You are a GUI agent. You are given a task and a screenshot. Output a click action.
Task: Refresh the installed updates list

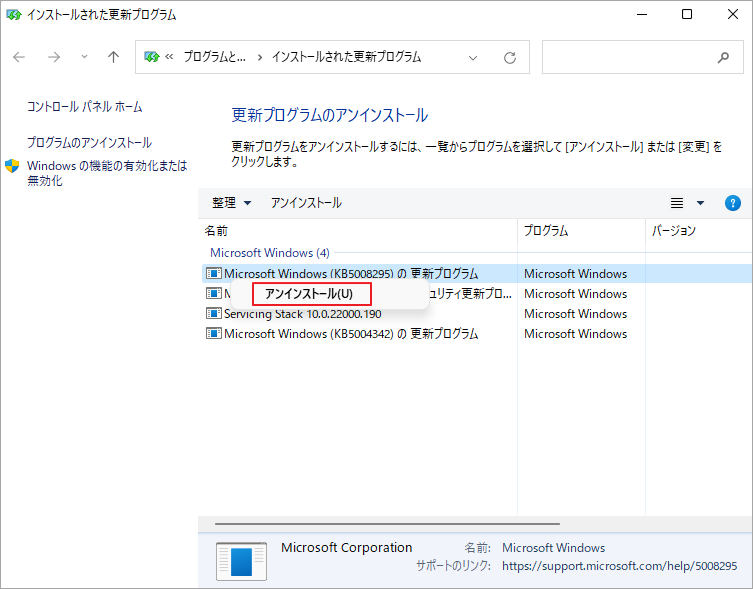510,58
